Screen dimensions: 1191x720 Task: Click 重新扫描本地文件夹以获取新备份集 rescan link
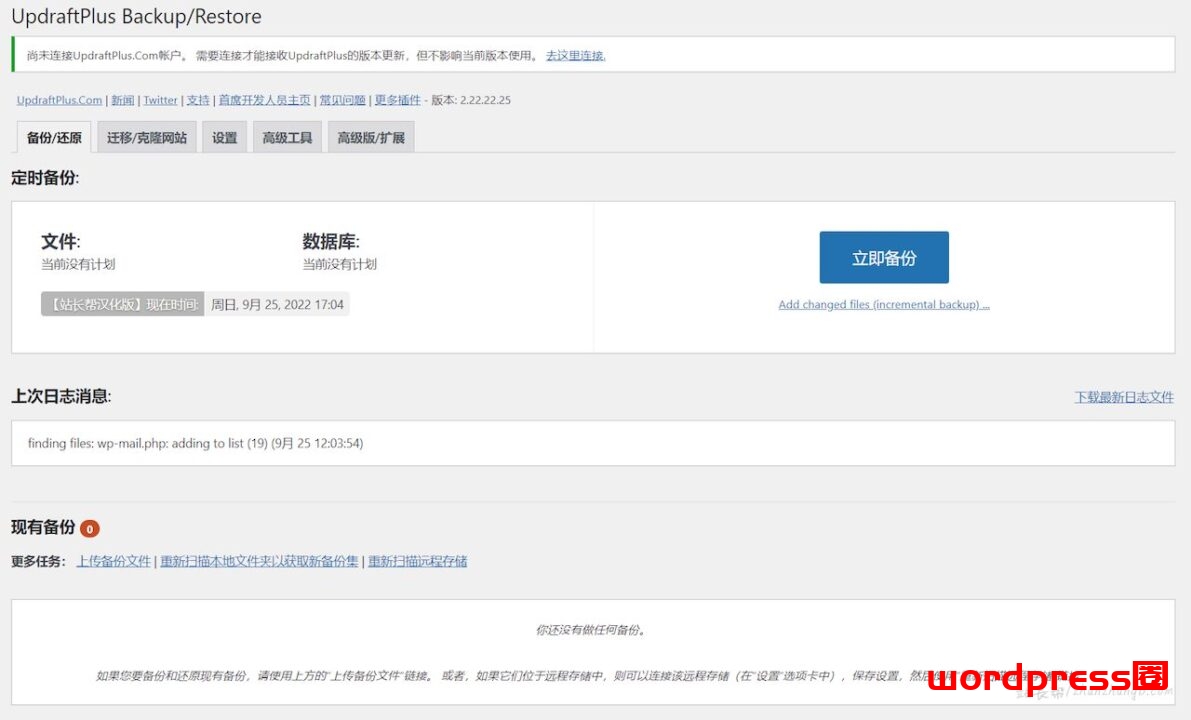[x=259, y=561]
